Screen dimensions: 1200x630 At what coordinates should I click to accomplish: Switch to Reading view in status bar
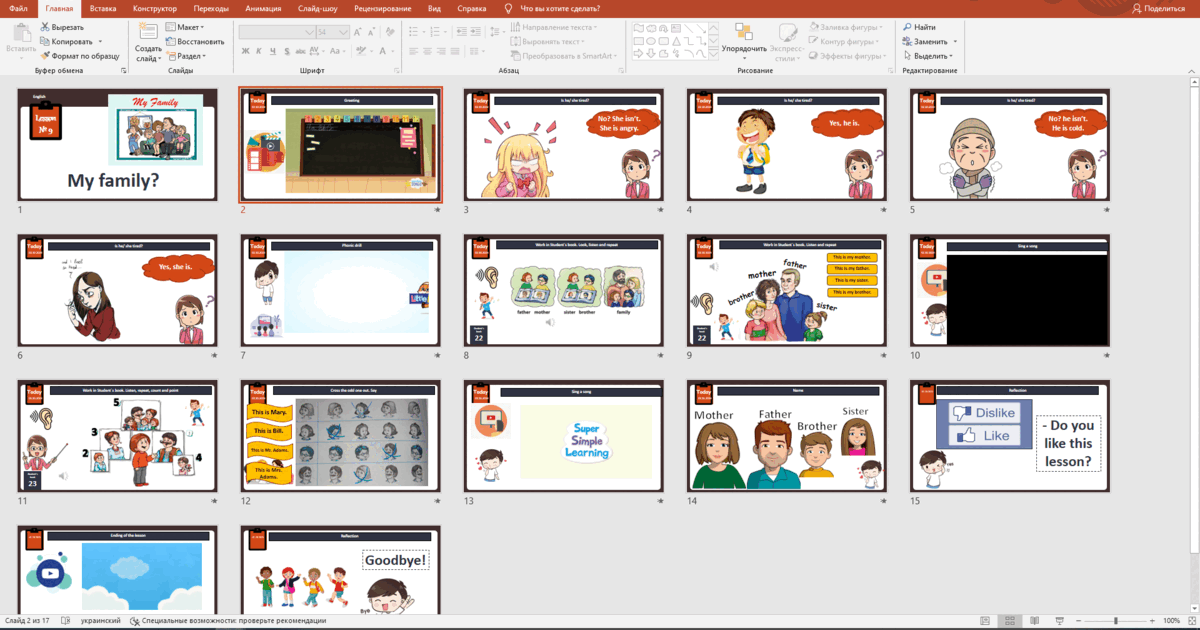(x=1035, y=621)
